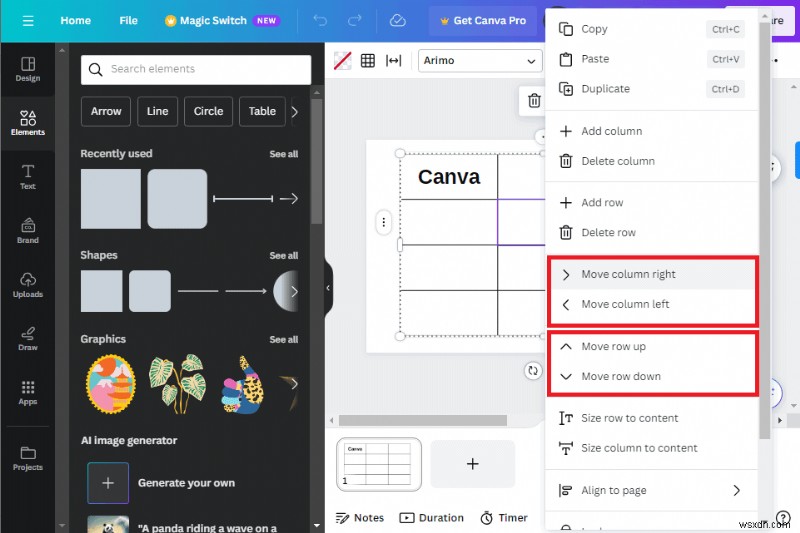Image resolution: width=800 pixels, height=533 pixels.
Task: Click the trash delete icon above the table
Action: point(534,100)
